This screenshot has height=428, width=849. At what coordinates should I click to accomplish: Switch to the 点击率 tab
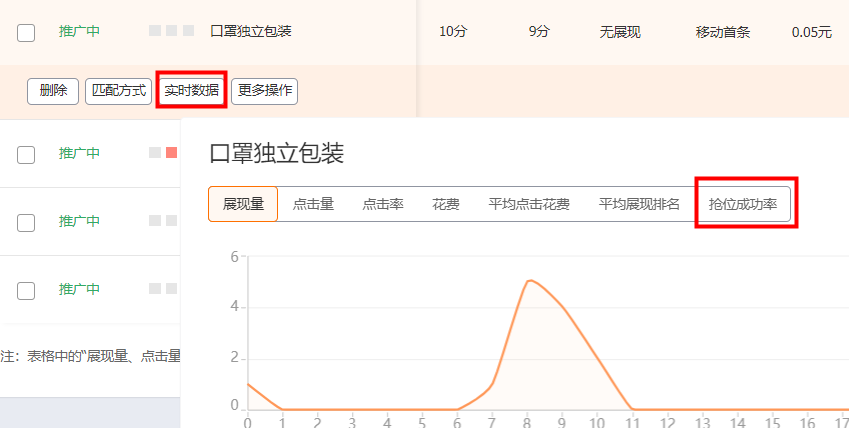[383, 204]
